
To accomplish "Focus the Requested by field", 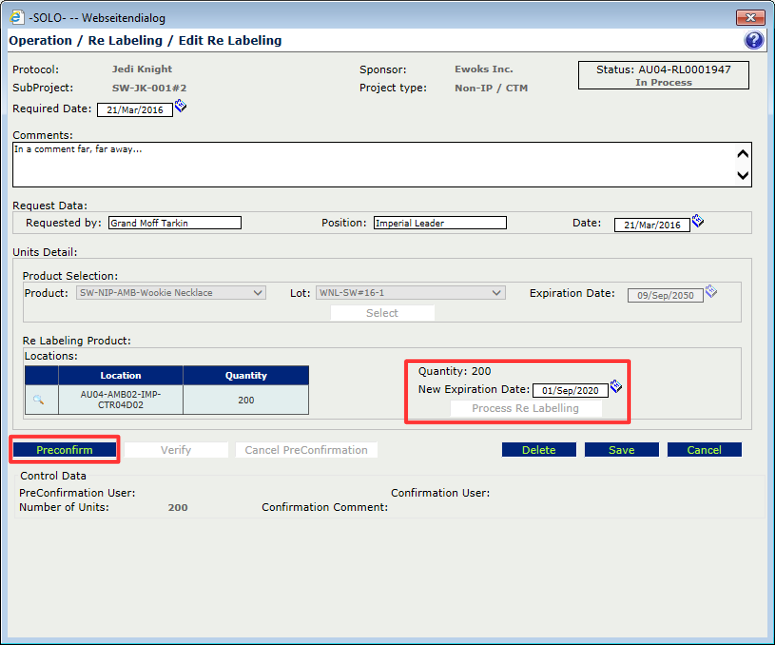I will tap(175, 223).
